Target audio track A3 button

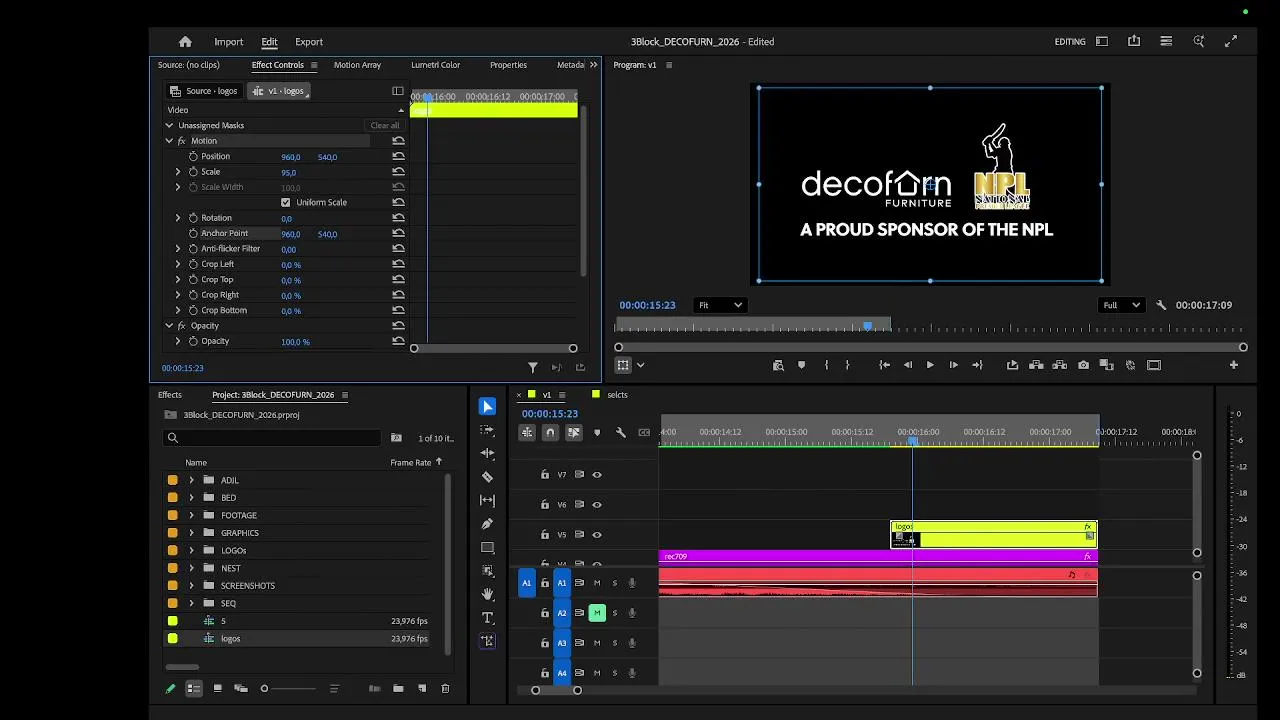(x=562, y=643)
